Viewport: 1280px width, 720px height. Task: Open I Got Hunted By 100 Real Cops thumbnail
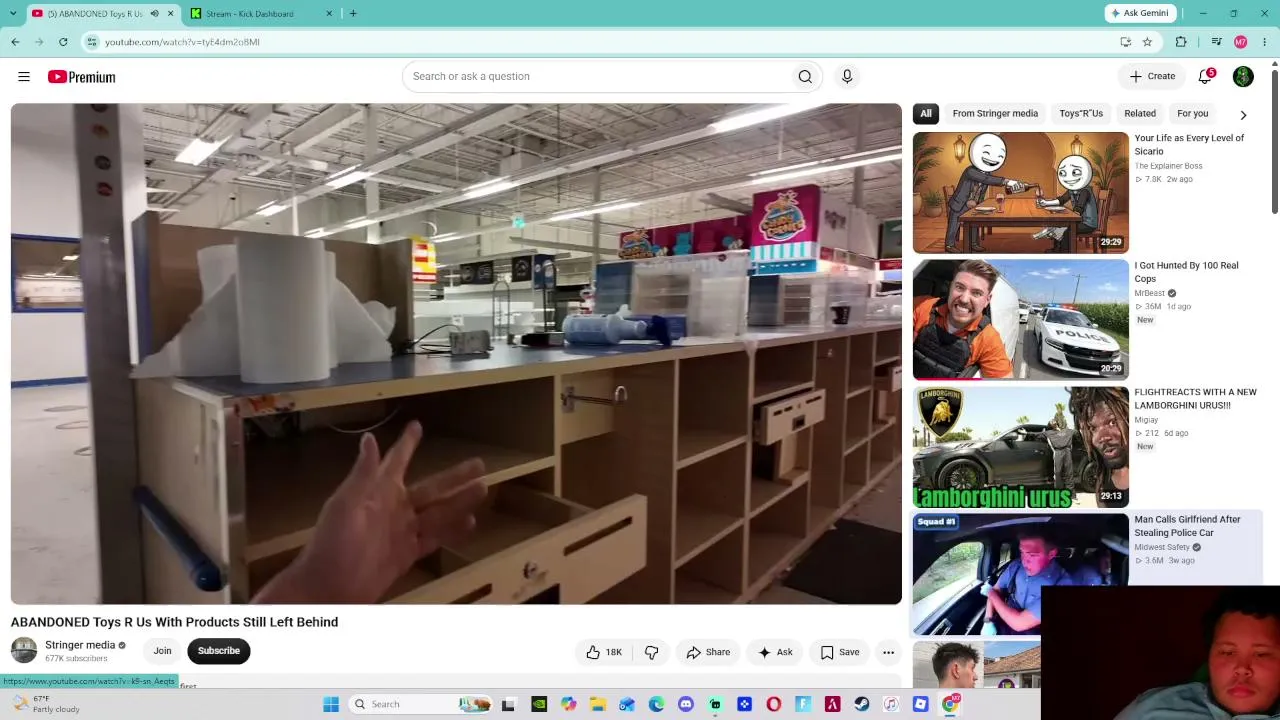[1020, 319]
